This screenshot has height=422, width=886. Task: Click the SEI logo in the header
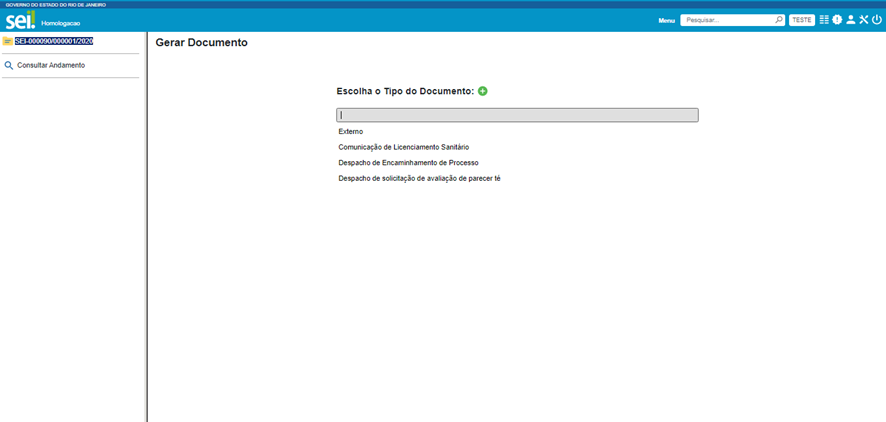pos(21,20)
